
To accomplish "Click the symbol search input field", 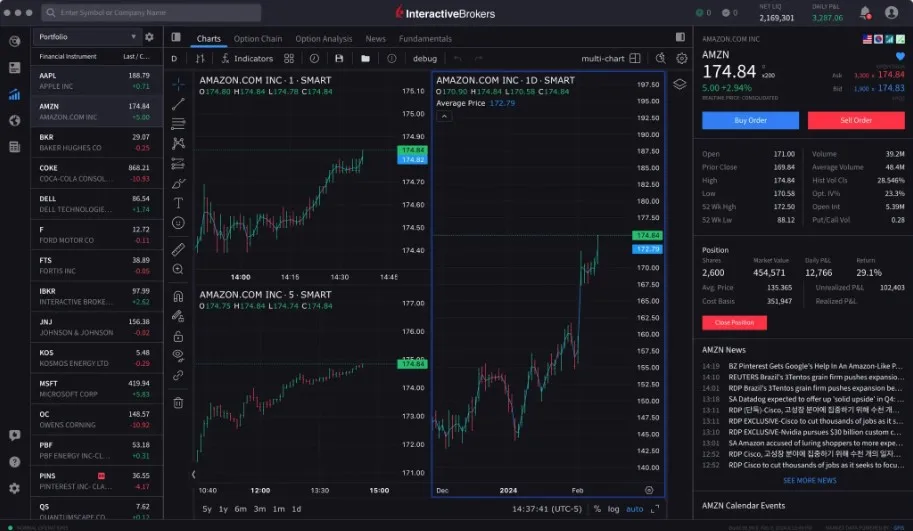I will tap(152, 13).
